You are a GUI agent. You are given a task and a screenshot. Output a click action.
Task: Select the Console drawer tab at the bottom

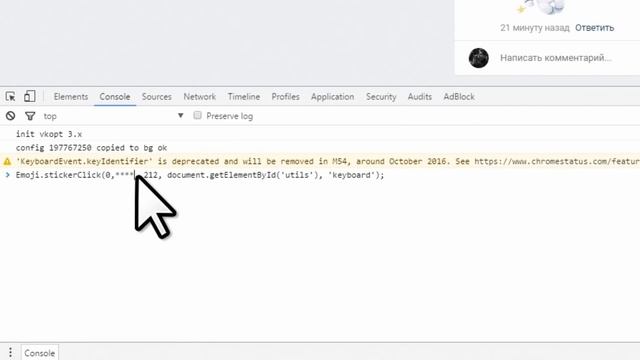[x=40, y=353]
